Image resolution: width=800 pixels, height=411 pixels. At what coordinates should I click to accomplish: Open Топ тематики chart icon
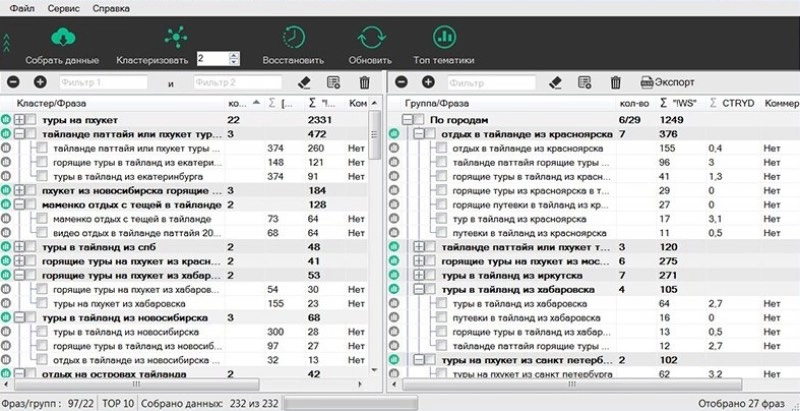(x=444, y=37)
